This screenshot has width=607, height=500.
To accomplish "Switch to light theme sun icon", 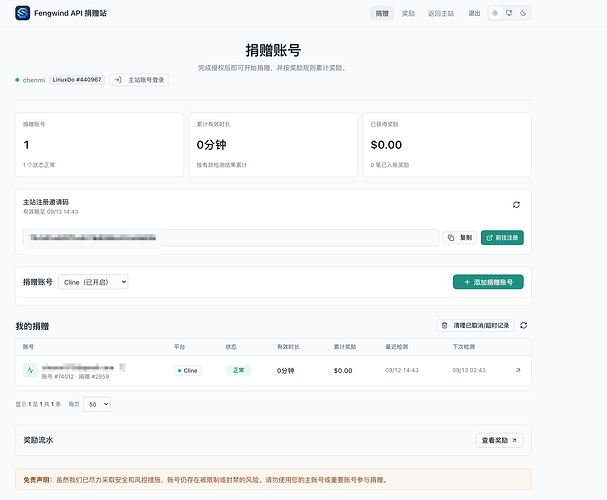I will (x=495, y=13).
